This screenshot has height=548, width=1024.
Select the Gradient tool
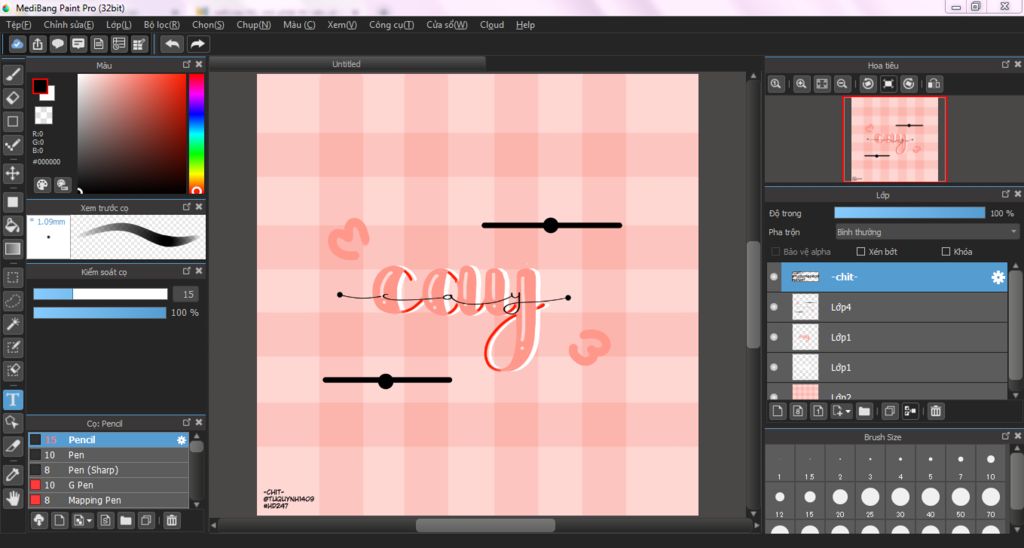coord(12,249)
